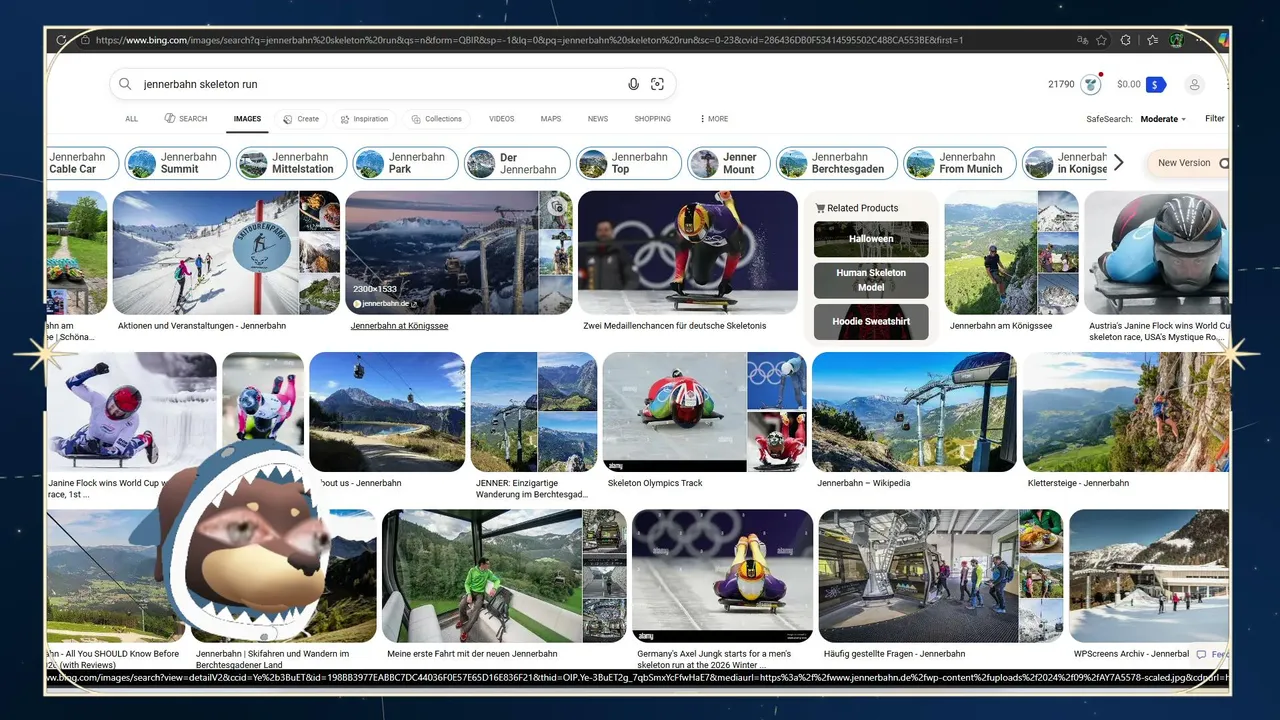Select the Jenner Mount chip
The image size is (1280, 720).
(728, 163)
